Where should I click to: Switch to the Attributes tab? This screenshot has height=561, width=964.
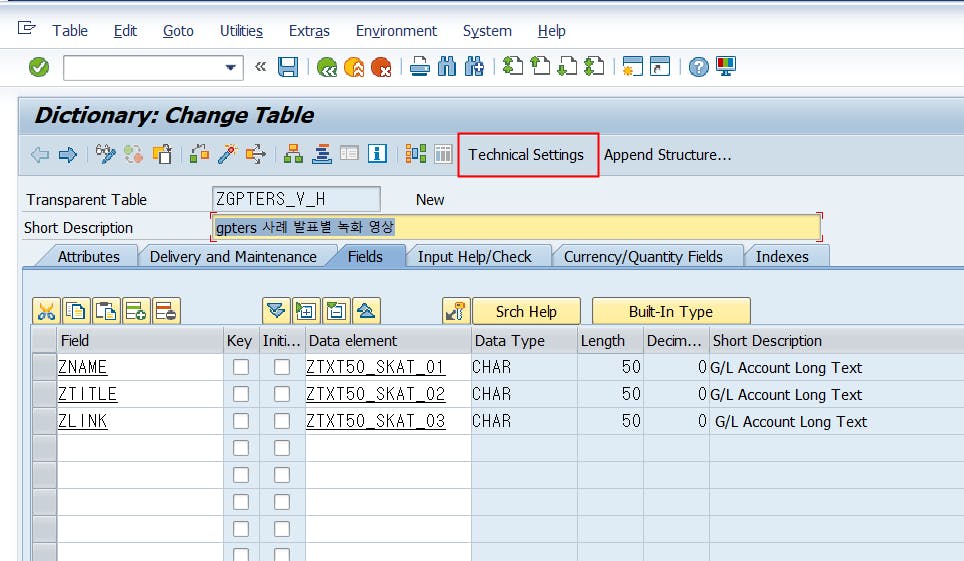[x=89, y=257]
